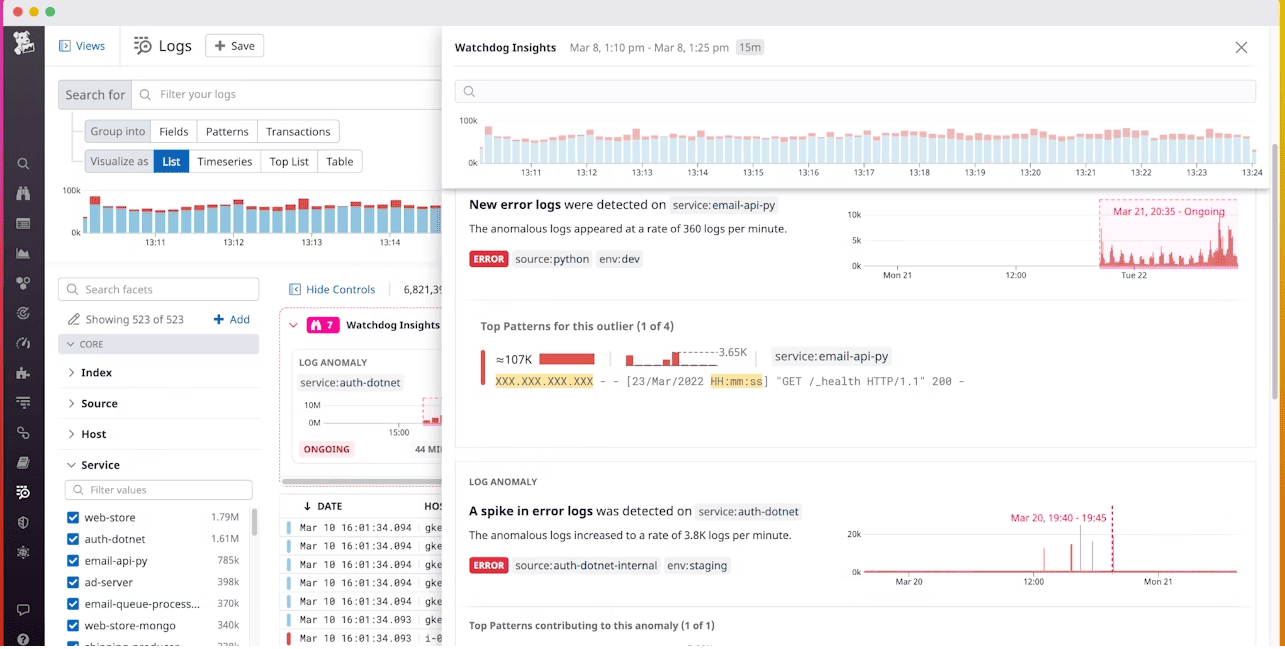This screenshot has height=649, width=1285.
Task: Focus the Search facets field
Action: (158, 289)
